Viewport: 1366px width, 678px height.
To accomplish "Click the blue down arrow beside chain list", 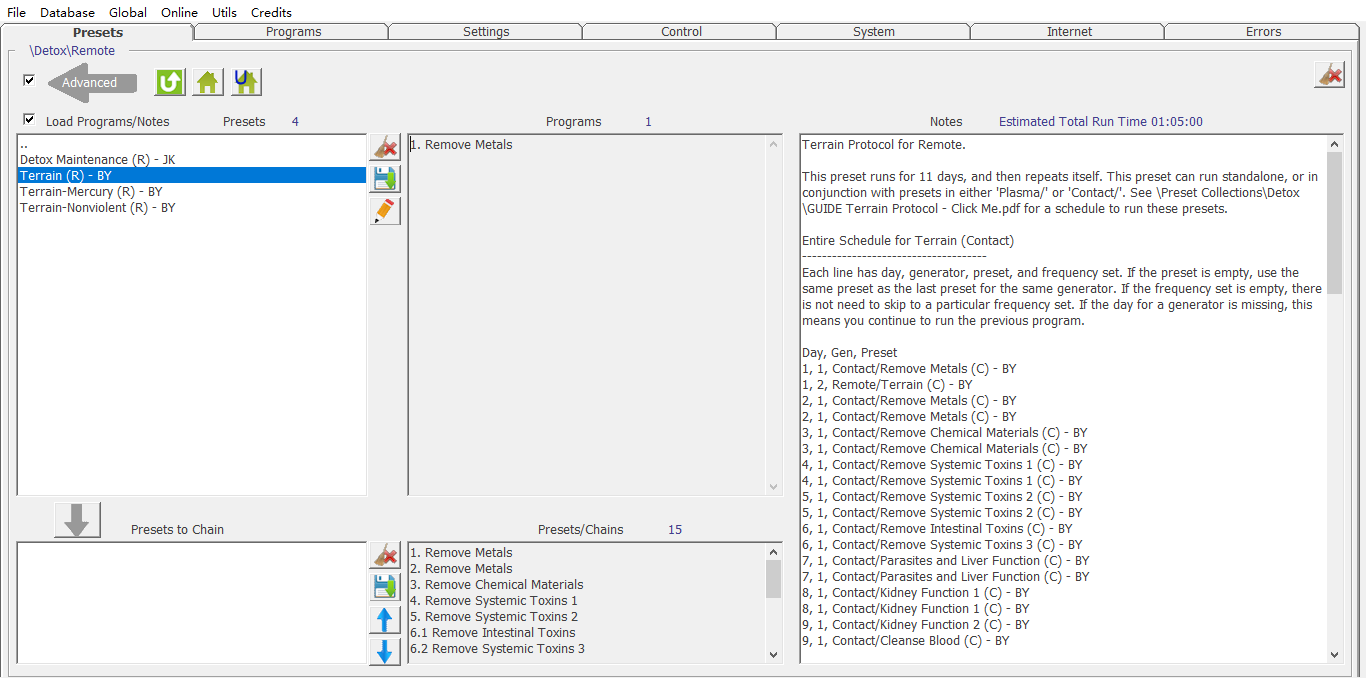I will click(385, 652).
